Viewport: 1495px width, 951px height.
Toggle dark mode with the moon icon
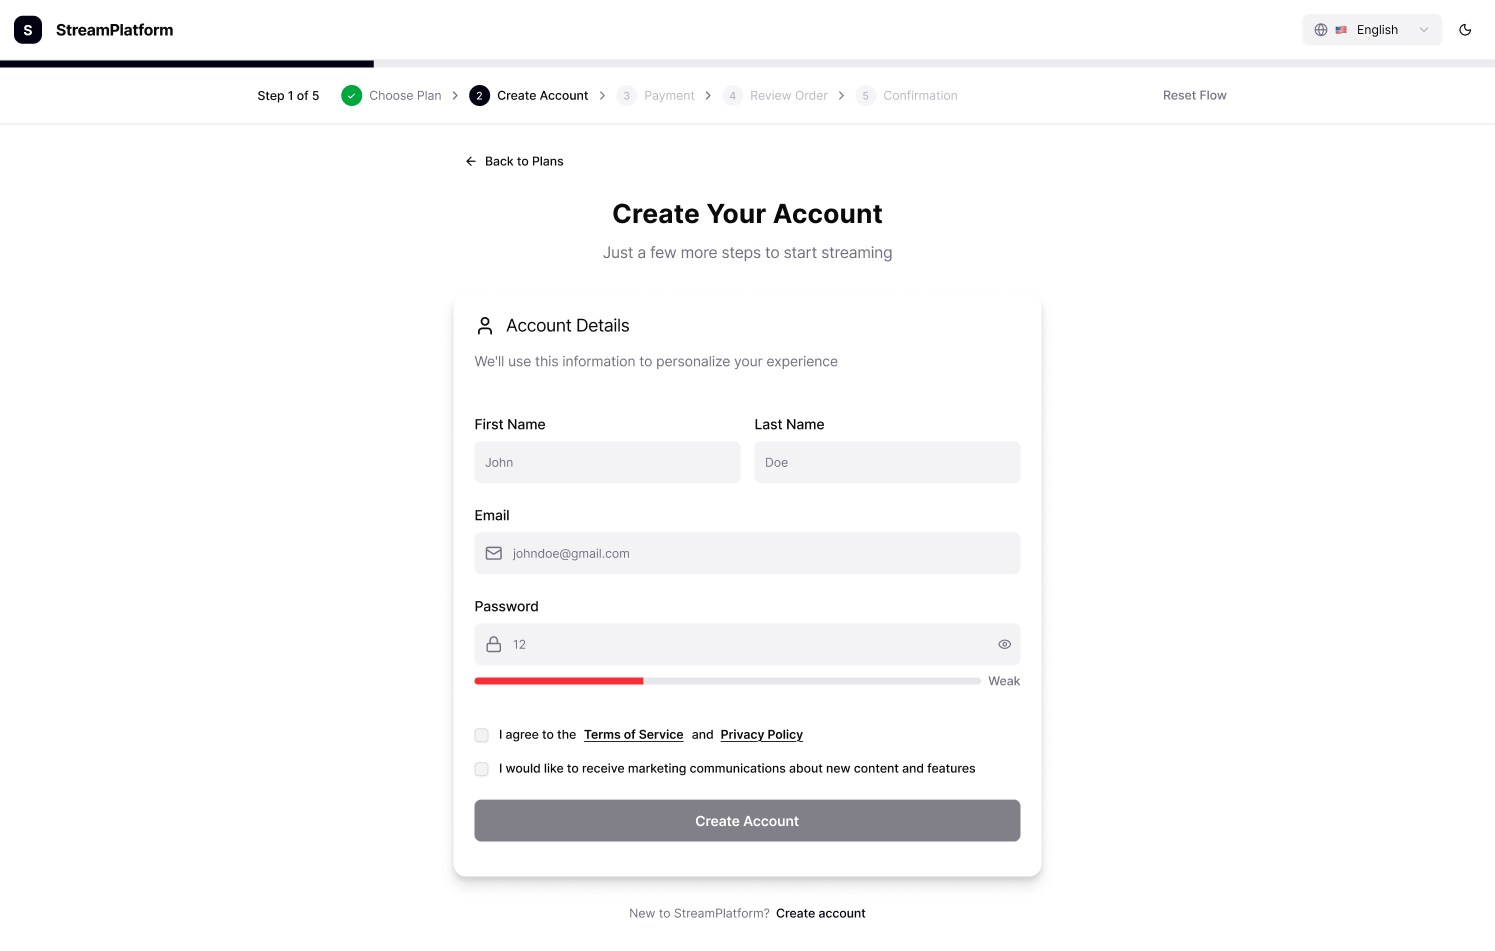pos(1464,30)
